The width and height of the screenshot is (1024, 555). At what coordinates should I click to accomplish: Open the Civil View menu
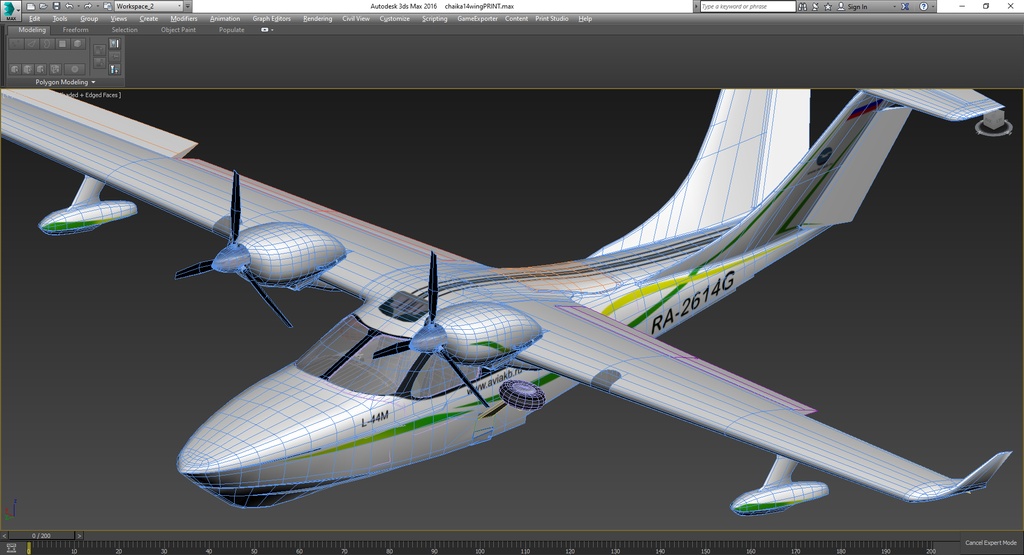[x=356, y=19]
